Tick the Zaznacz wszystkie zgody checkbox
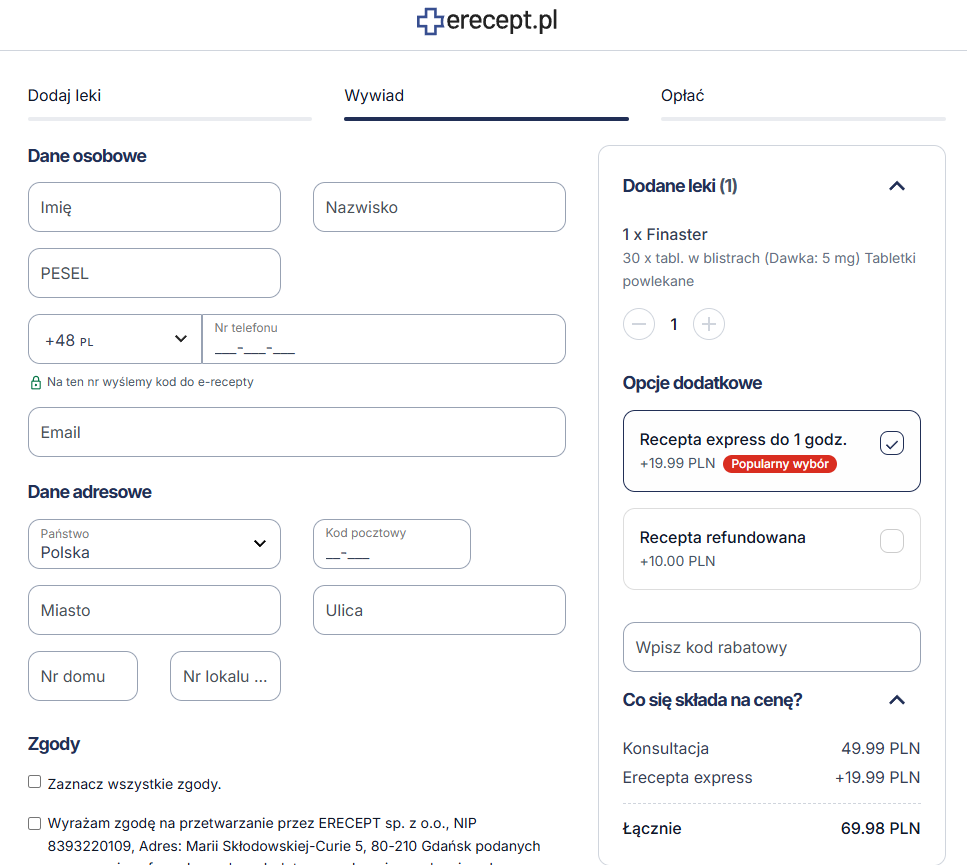Image resolution: width=967 pixels, height=865 pixels. 35,782
